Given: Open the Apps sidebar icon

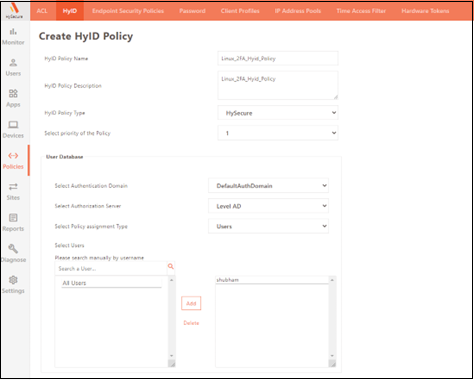Looking at the screenshot, I should [x=13, y=93].
